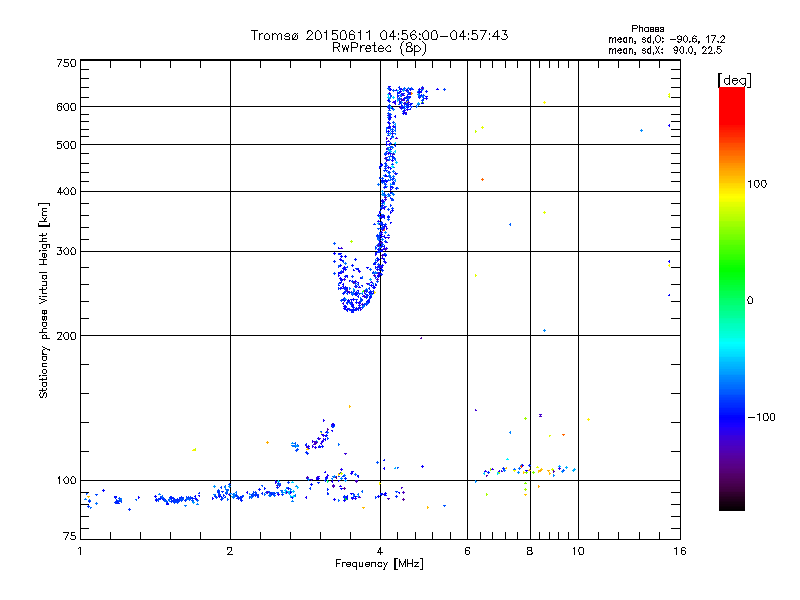This screenshot has height=600, width=800.
Task: Click the '[deg]' colorbar unit label
Action: coord(734,80)
